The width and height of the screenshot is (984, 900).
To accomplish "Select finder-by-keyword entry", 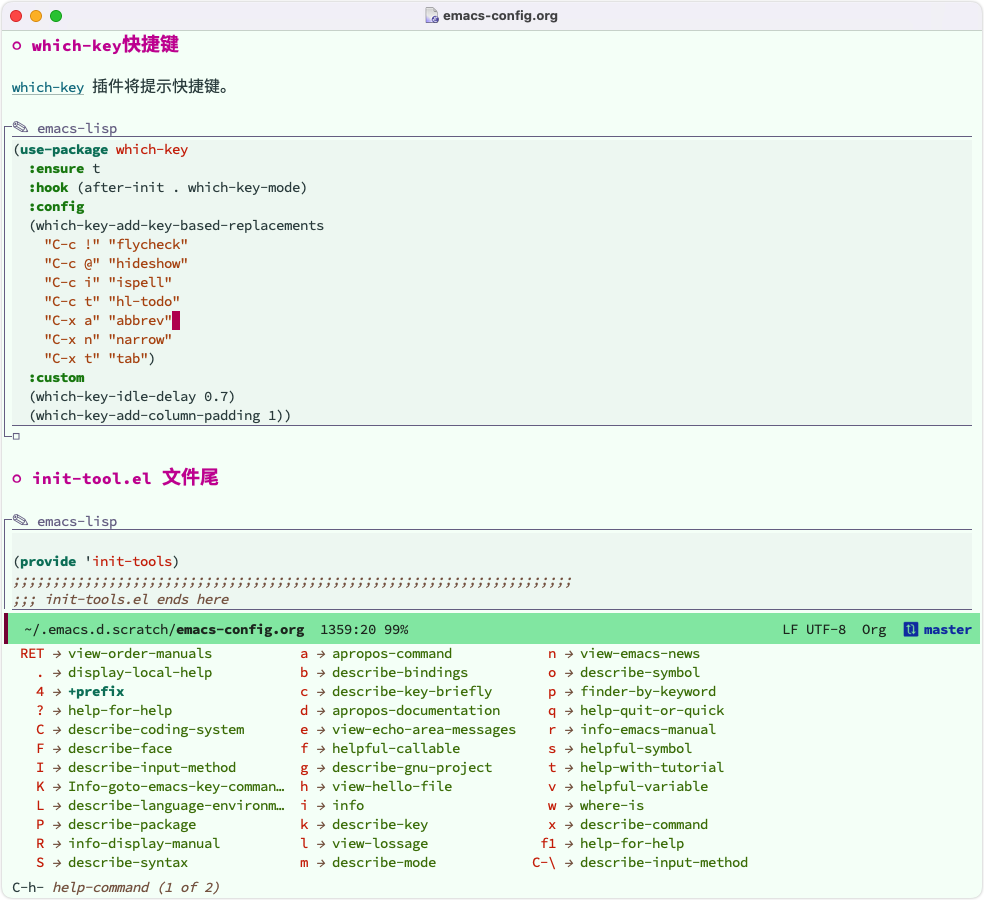I will [x=648, y=691].
